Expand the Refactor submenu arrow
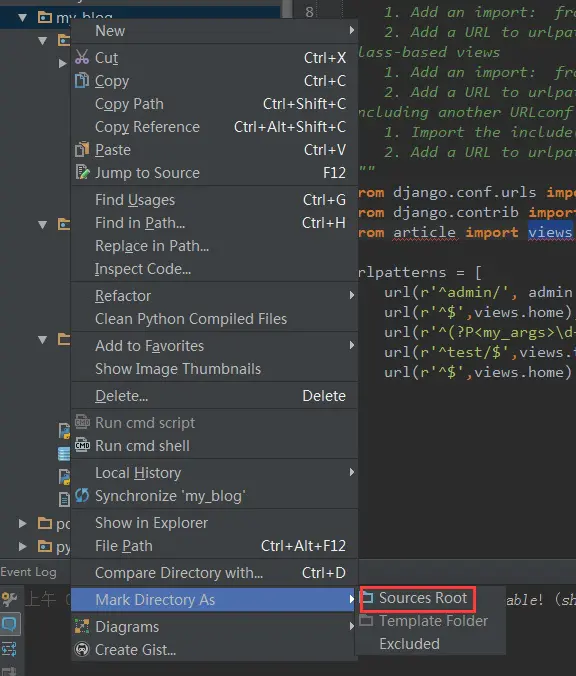This screenshot has width=576, height=676. pos(352,295)
